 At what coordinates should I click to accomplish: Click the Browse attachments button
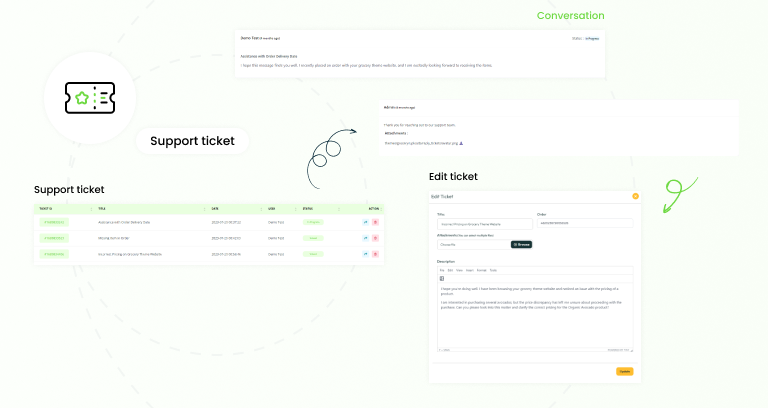click(522, 244)
